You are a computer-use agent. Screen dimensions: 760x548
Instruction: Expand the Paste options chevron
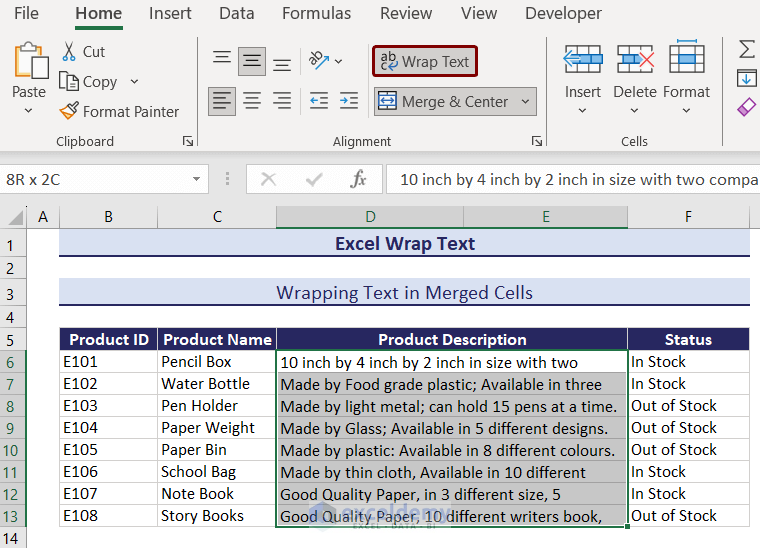(x=29, y=111)
